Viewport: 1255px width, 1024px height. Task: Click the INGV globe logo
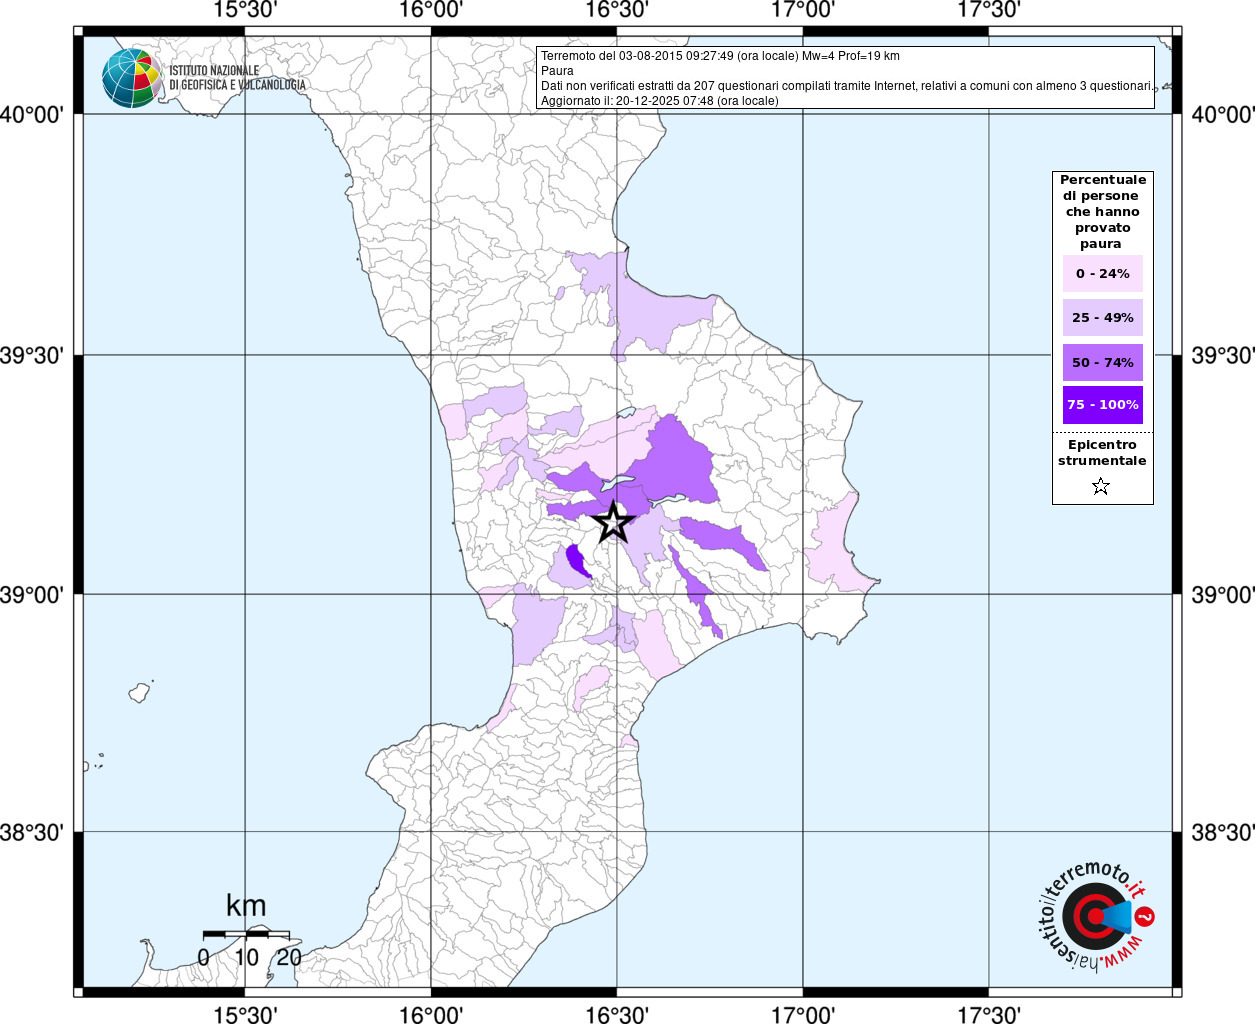(132, 78)
